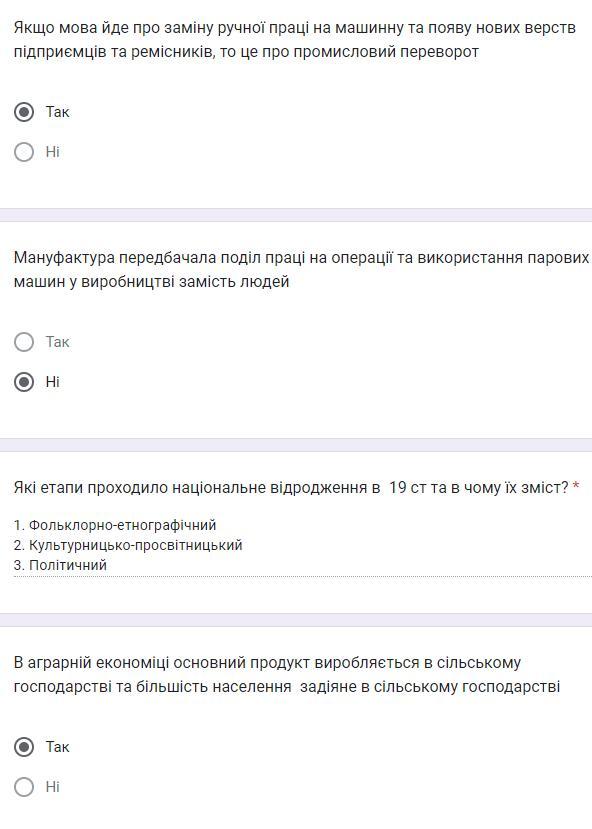Image resolution: width=592 pixels, height=829 pixels.
Task: Mark 'Так' radio for аграрній економіці question
Action: 24,747
